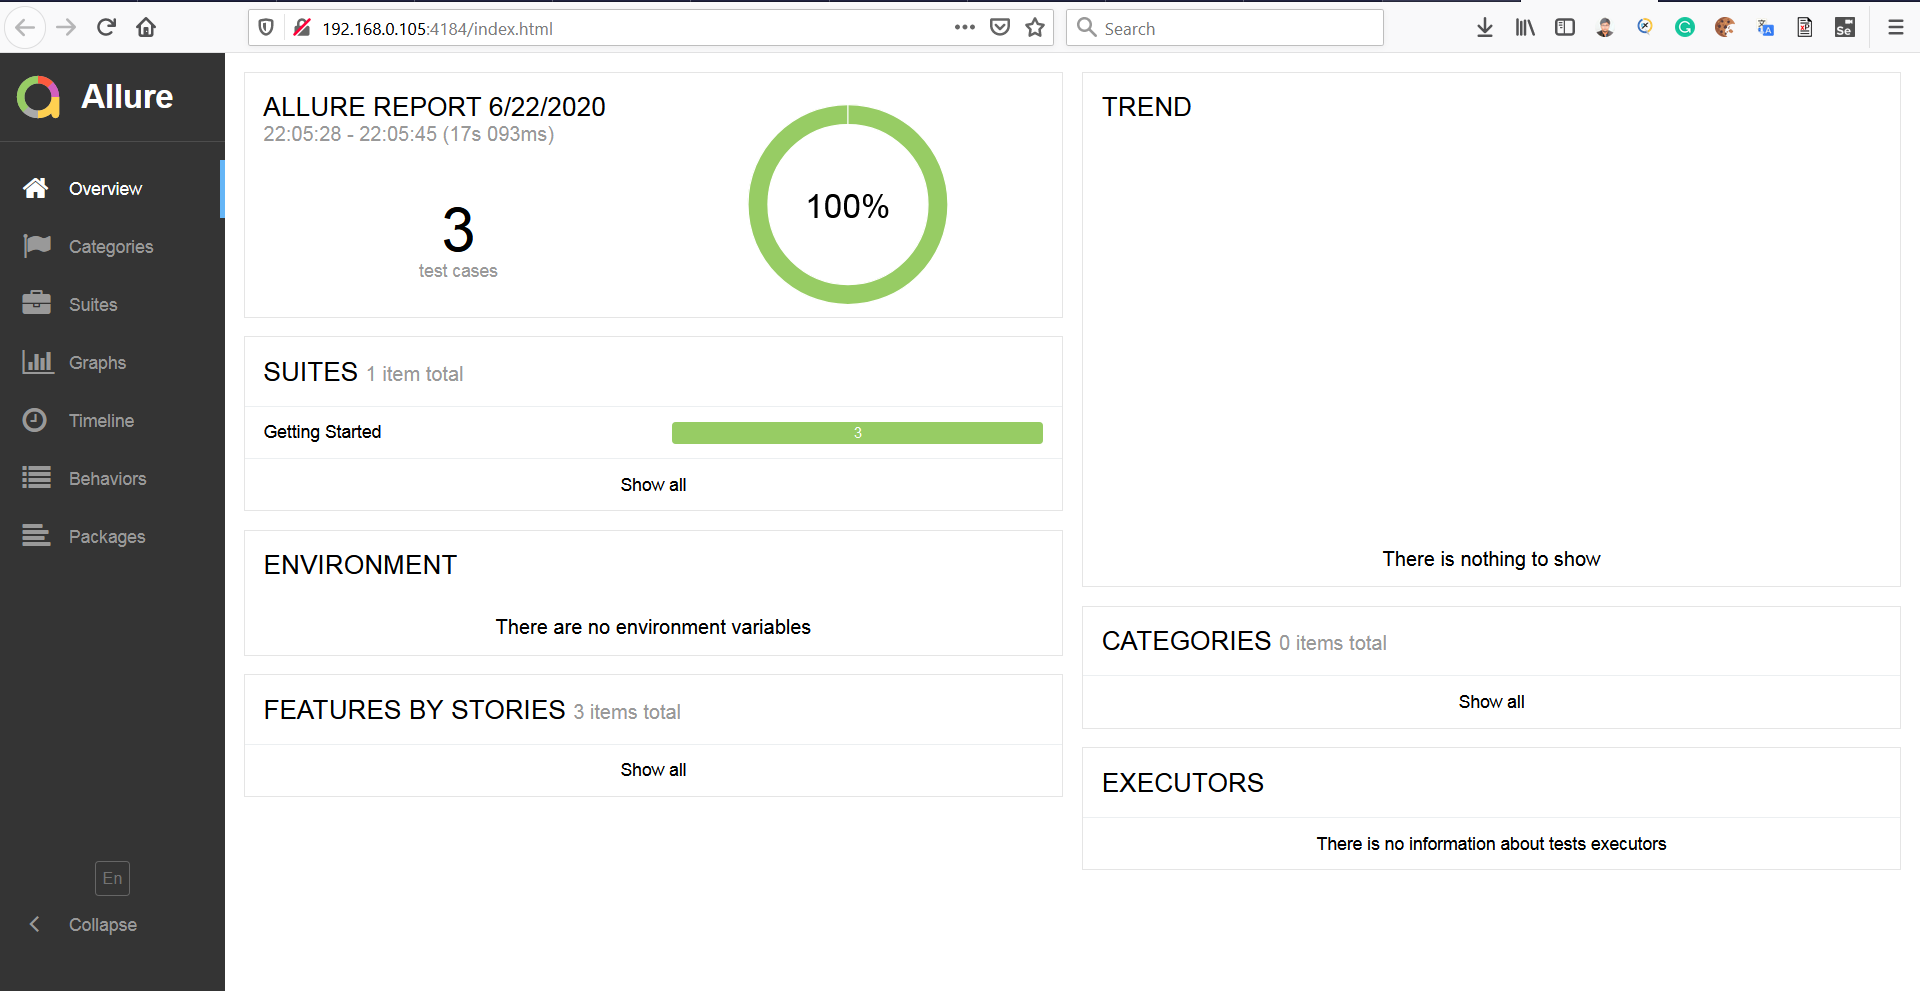Open the Behaviors section
The height and width of the screenshot is (991, 1920).
tap(112, 479)
